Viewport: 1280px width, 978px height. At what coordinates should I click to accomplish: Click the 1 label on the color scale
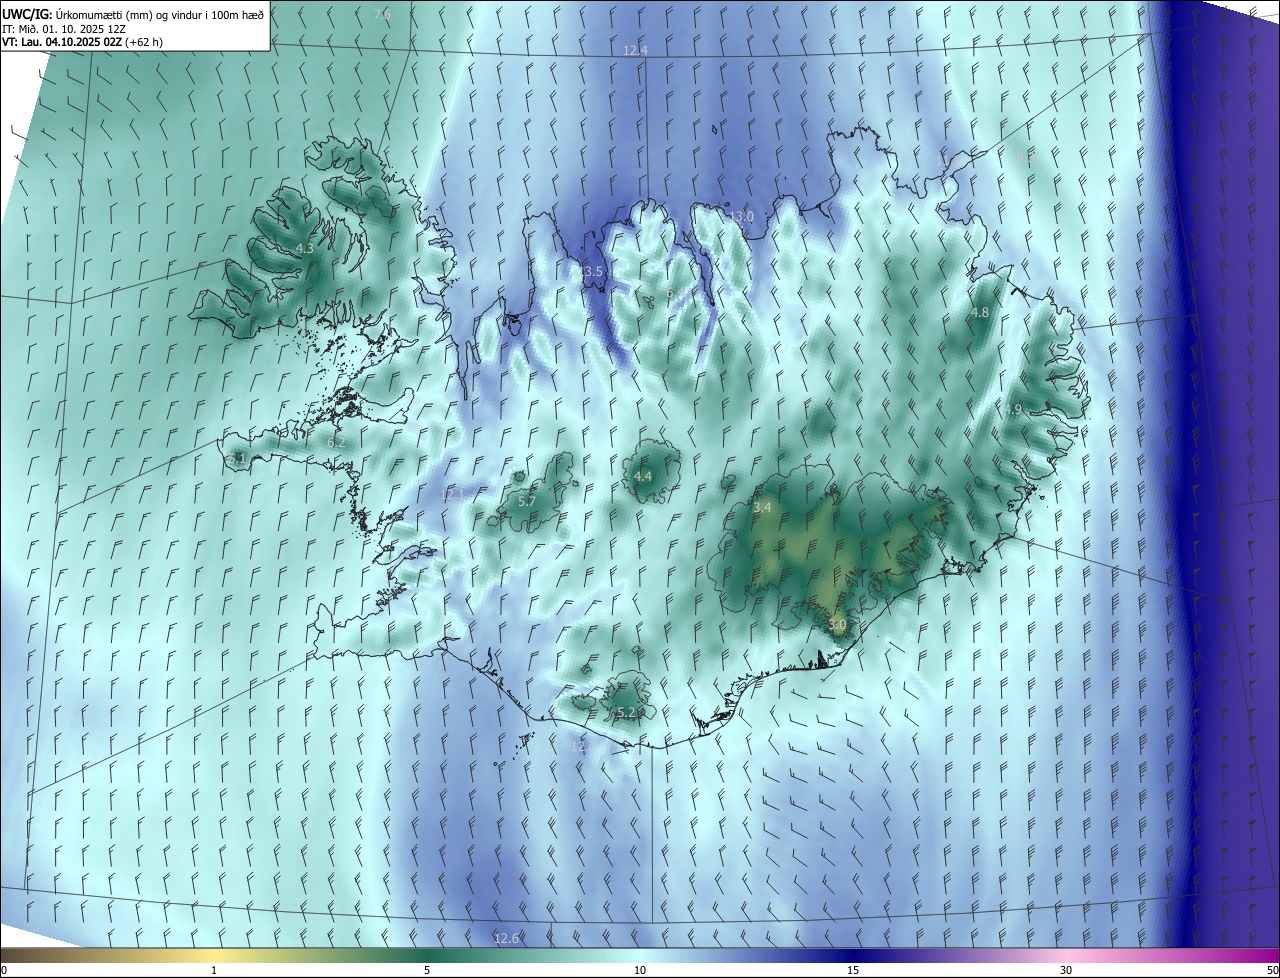point(214,970)
